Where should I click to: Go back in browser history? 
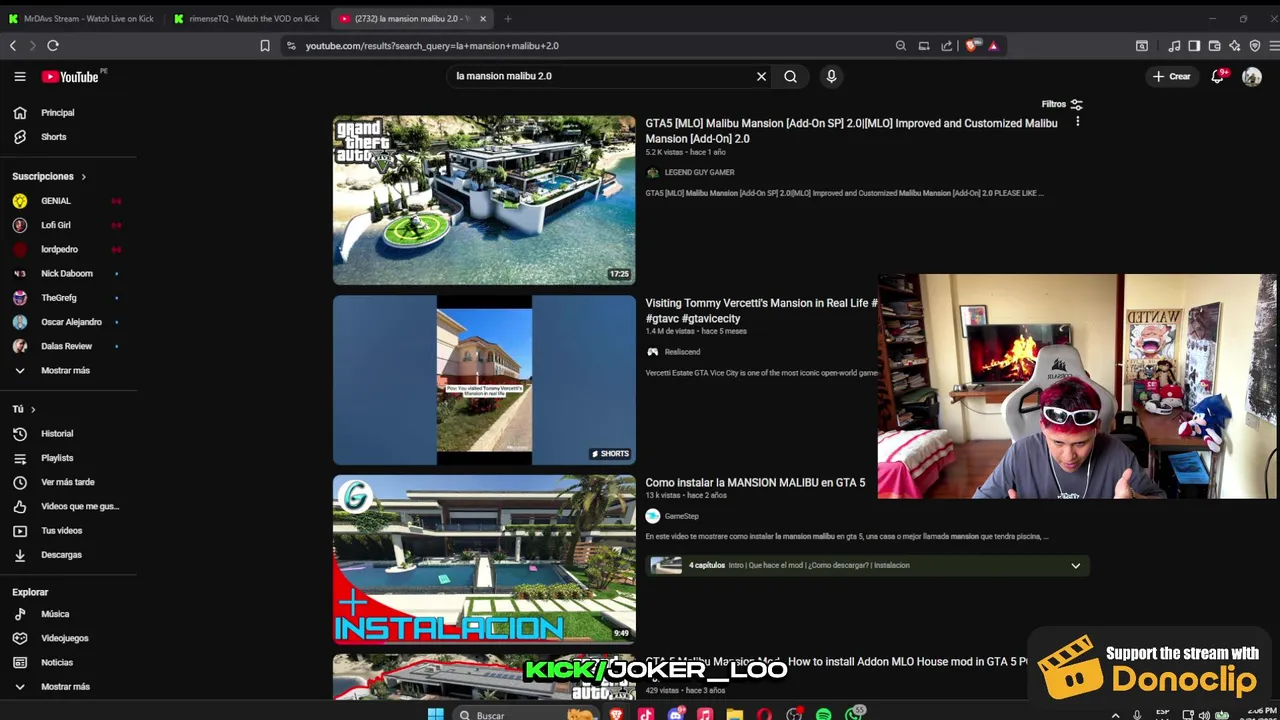[x=13, y=45]
